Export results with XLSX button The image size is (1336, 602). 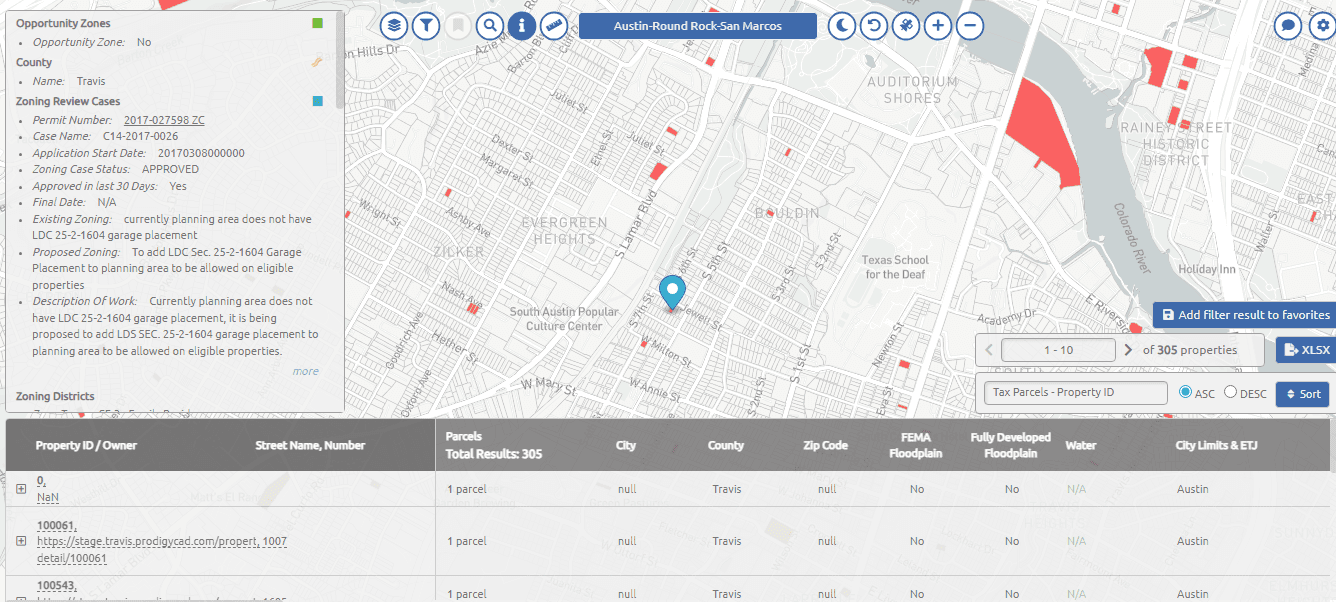(x=1306, y=350)
